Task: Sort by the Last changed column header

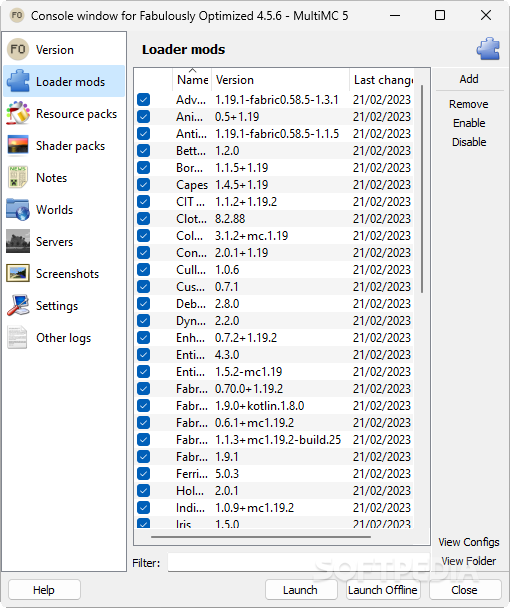Action: click(x=382, y=80)
